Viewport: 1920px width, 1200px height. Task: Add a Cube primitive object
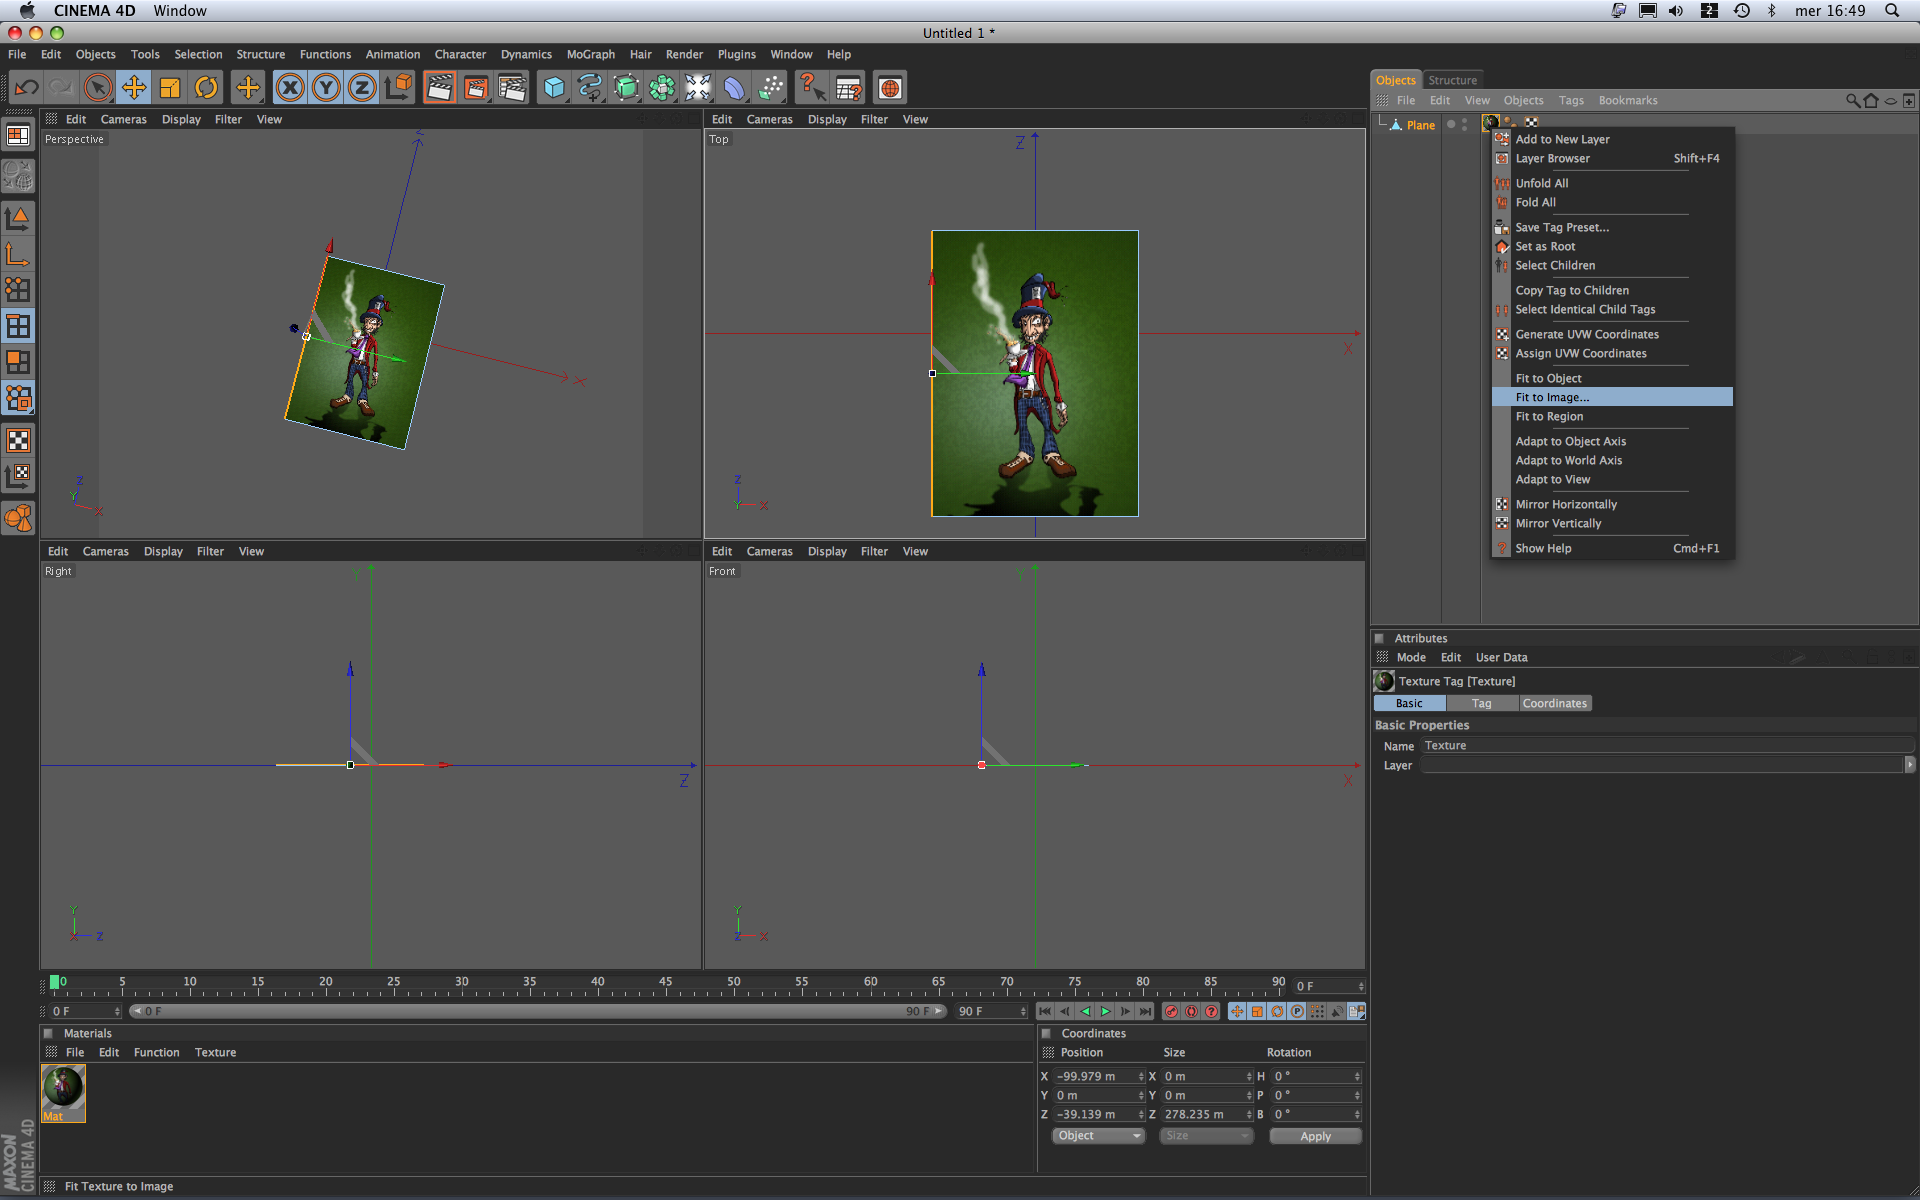click(x=553, y=88)
